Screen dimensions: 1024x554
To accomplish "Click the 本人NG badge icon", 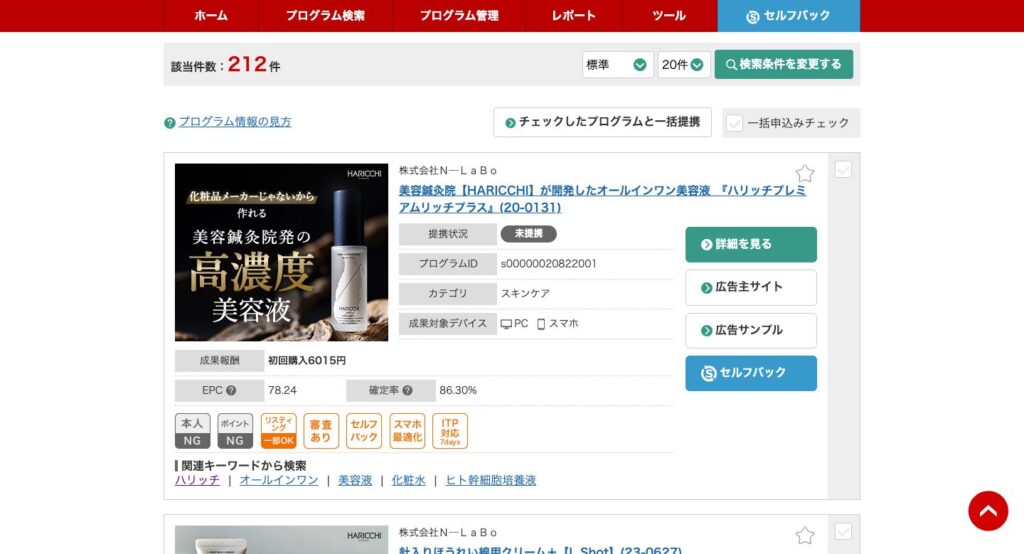I will 193,431.
